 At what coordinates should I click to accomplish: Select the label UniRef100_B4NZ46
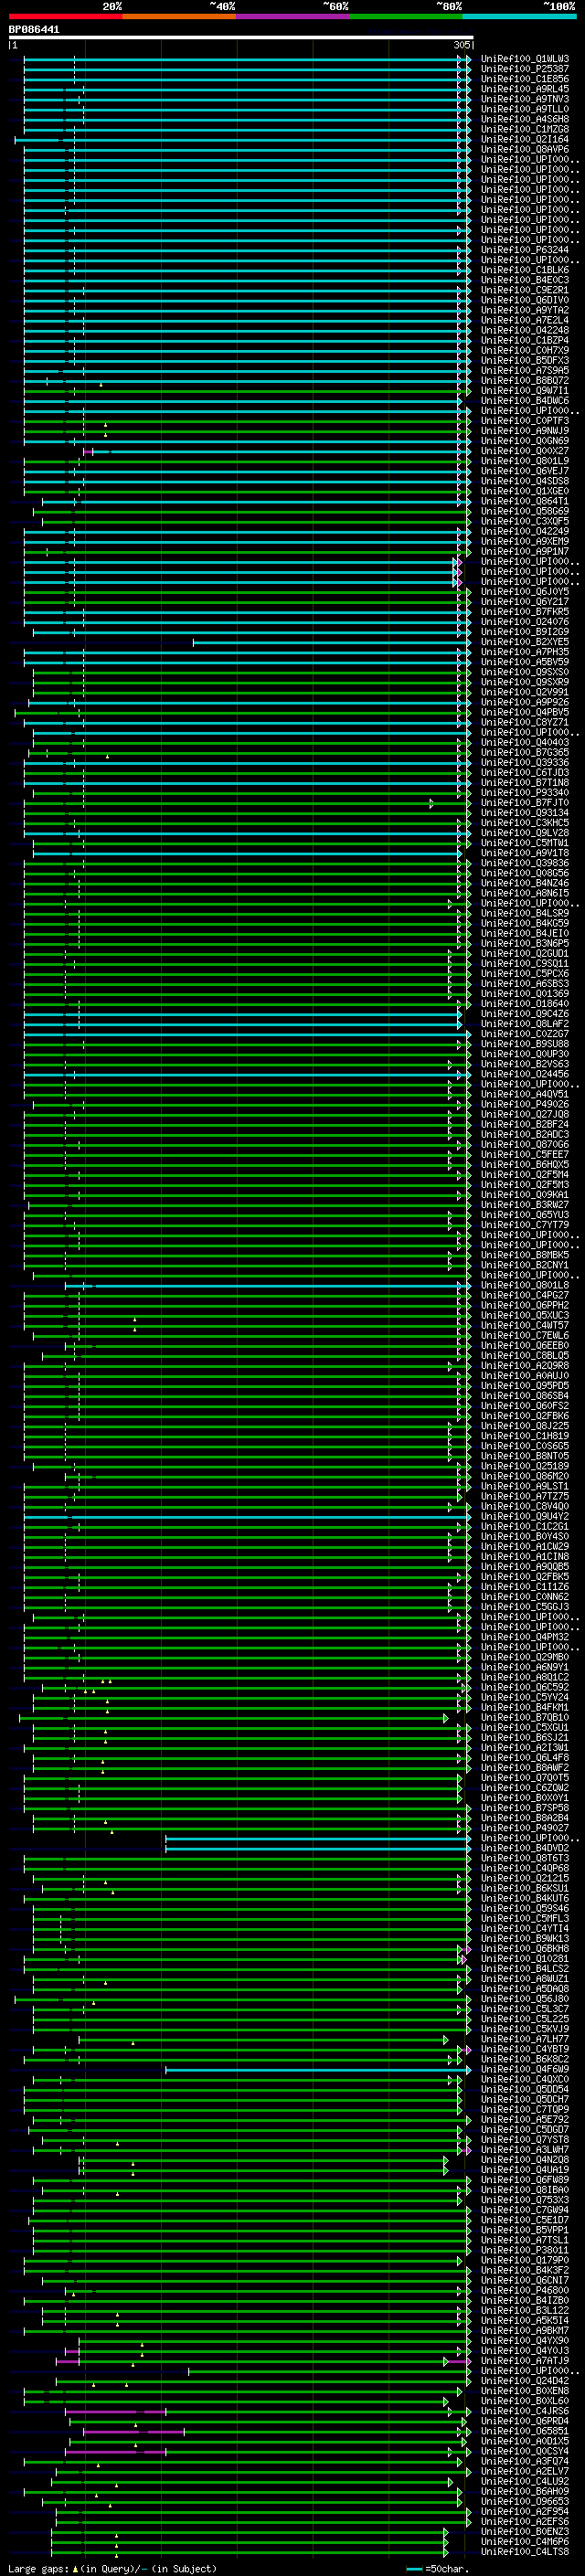[x=525, y=883]
